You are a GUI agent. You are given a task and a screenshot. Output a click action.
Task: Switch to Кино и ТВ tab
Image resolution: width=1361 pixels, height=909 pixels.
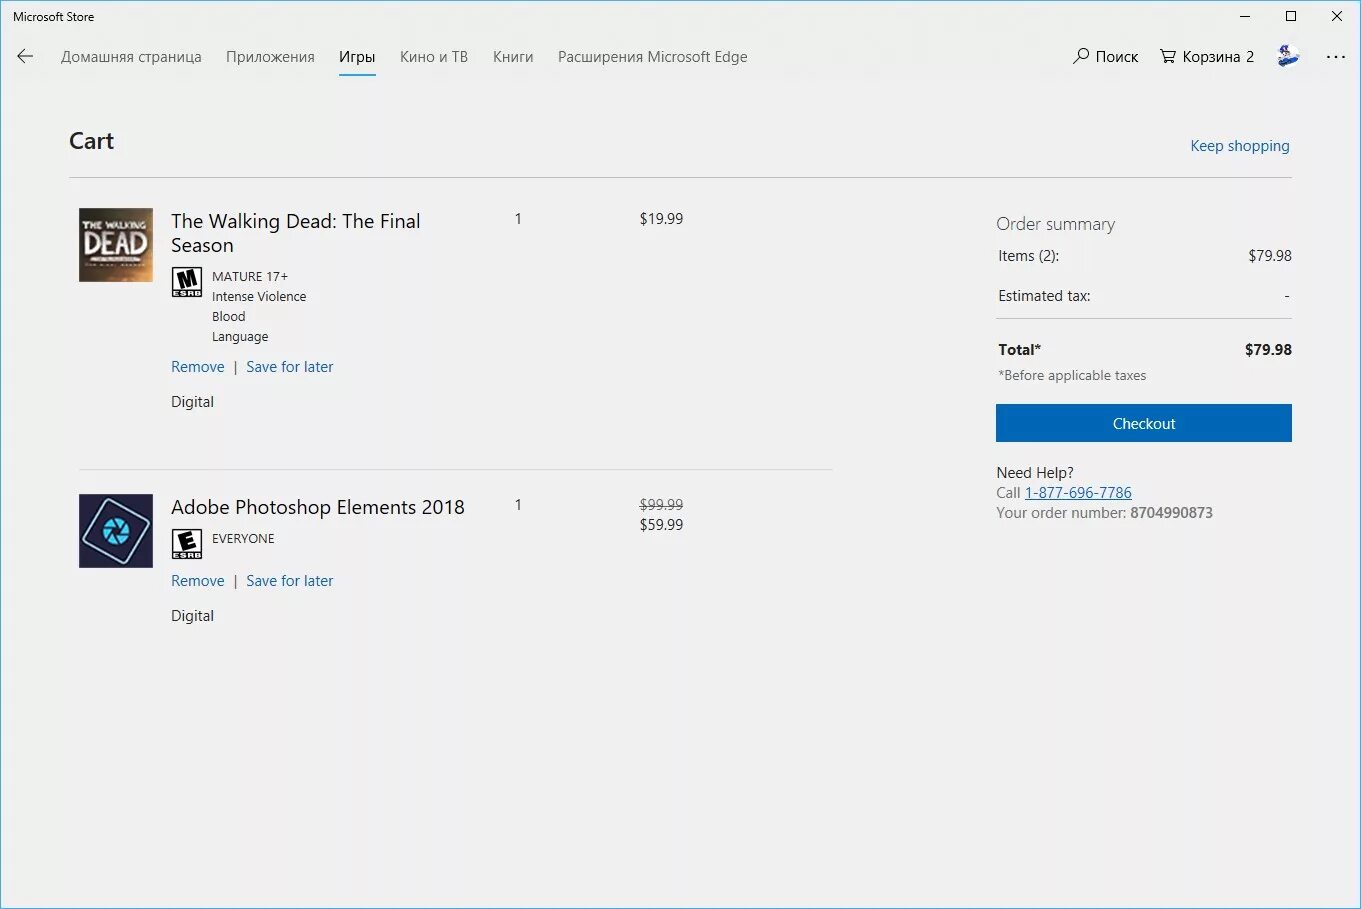click(434, 57)
